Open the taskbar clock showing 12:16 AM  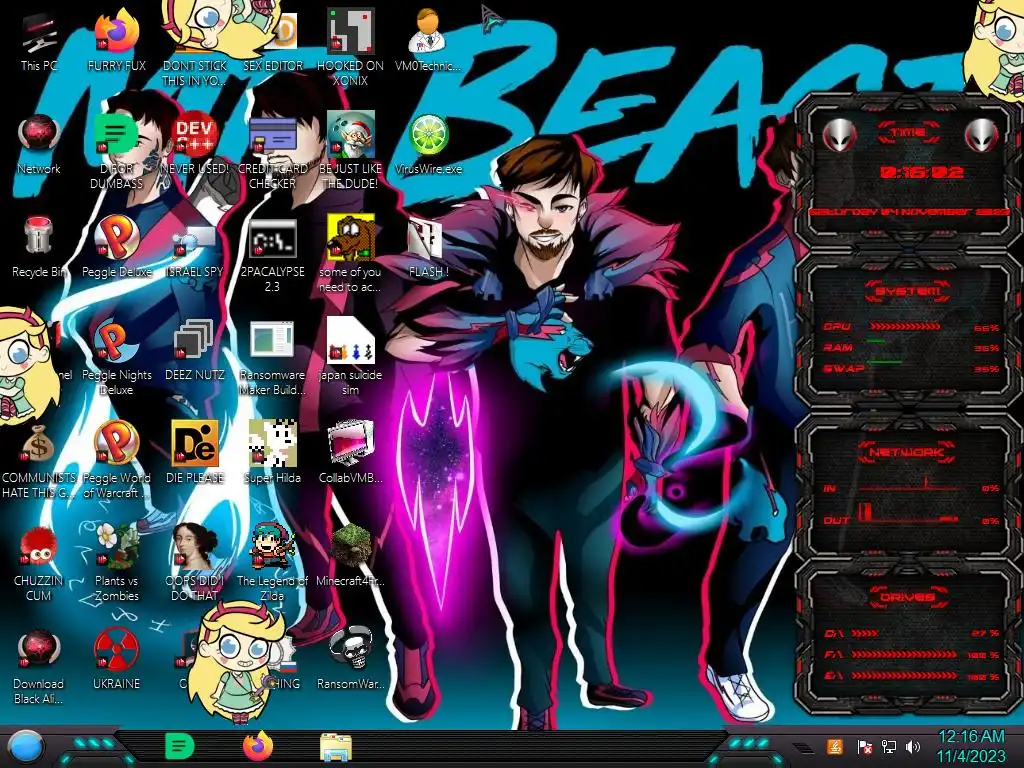click(971, 746)
